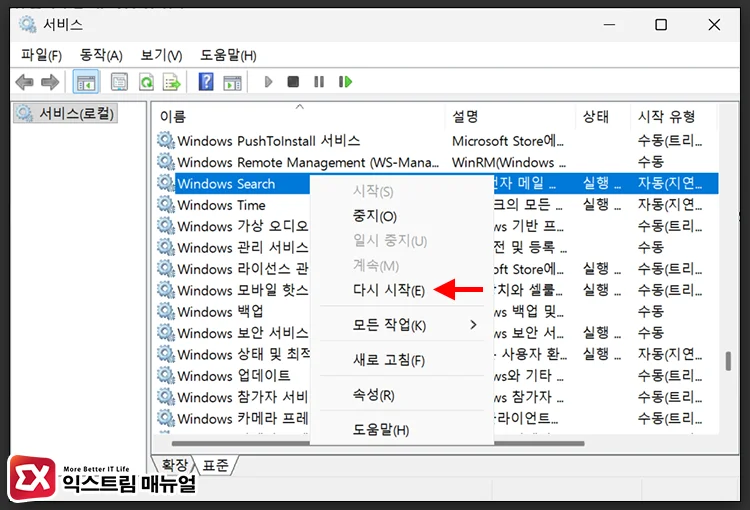Screen dimensions: 750x510
Task: Maximize the 서비스 window
Action: click(x=661, y=24)
